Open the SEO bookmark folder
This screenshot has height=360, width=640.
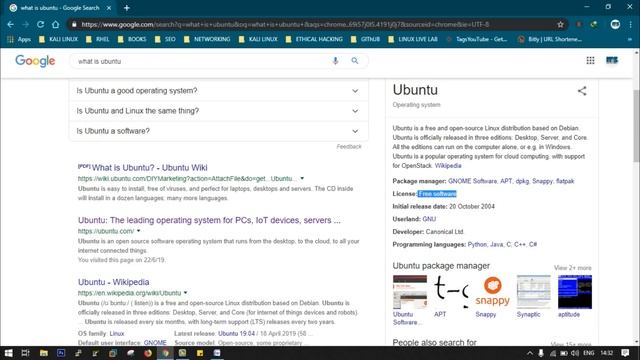(x=165, y=39)
